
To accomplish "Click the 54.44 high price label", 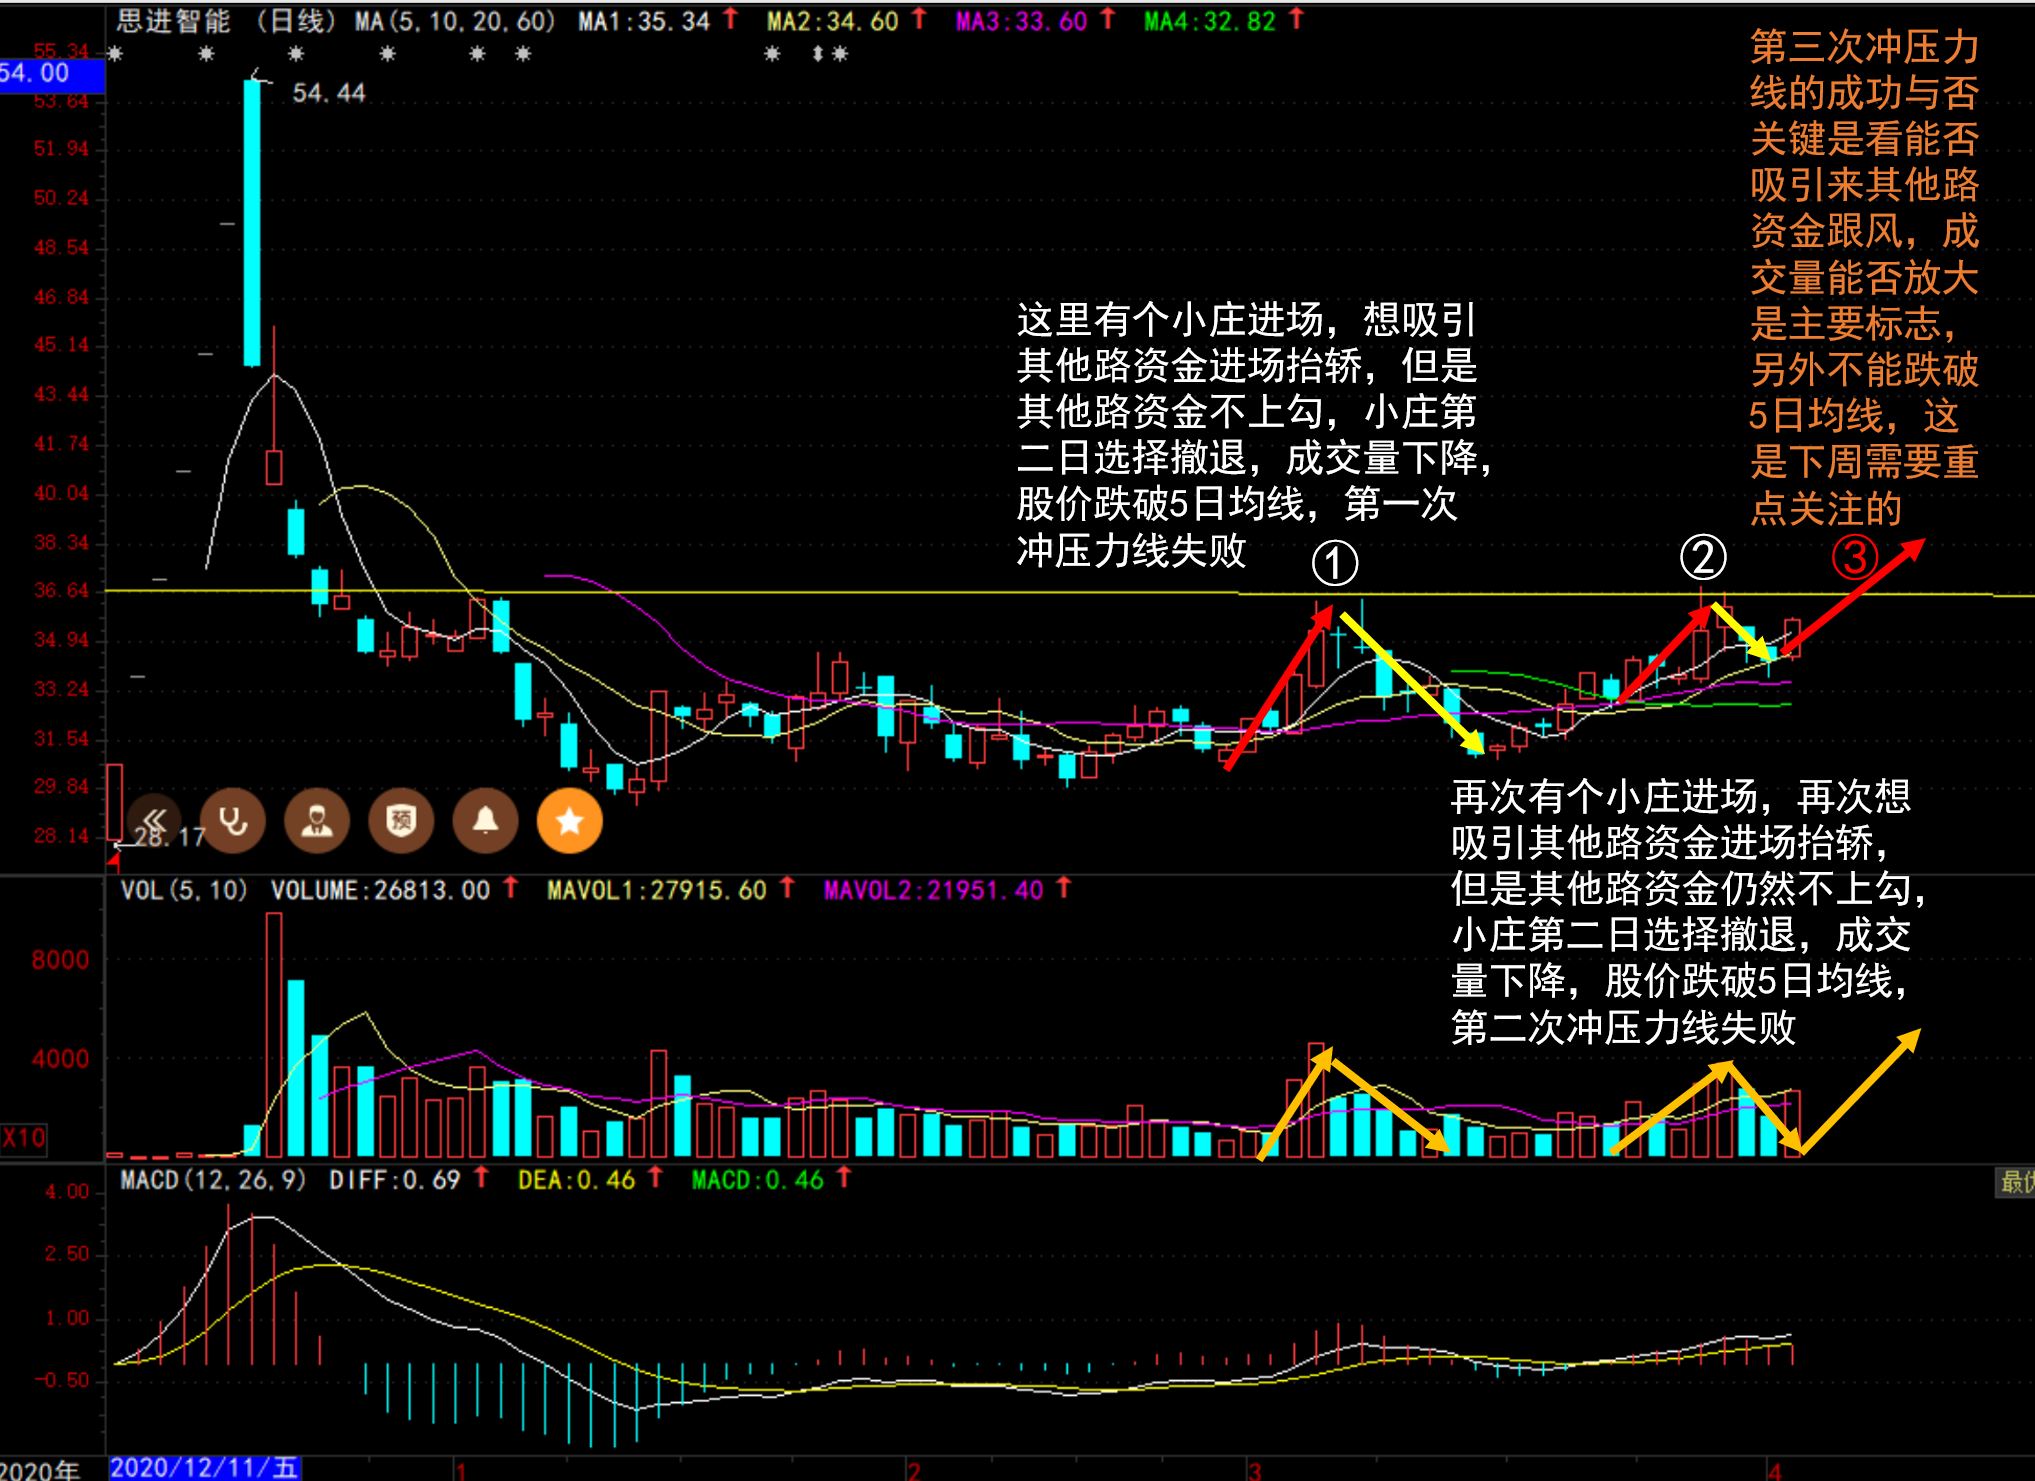I will click(x=329, y=94).
